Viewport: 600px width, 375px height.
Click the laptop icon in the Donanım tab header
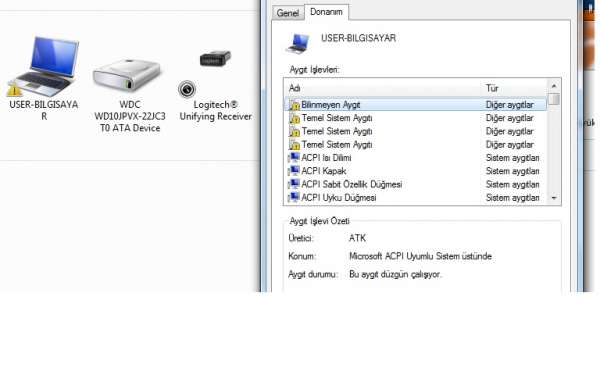click(x=298, y=43)
